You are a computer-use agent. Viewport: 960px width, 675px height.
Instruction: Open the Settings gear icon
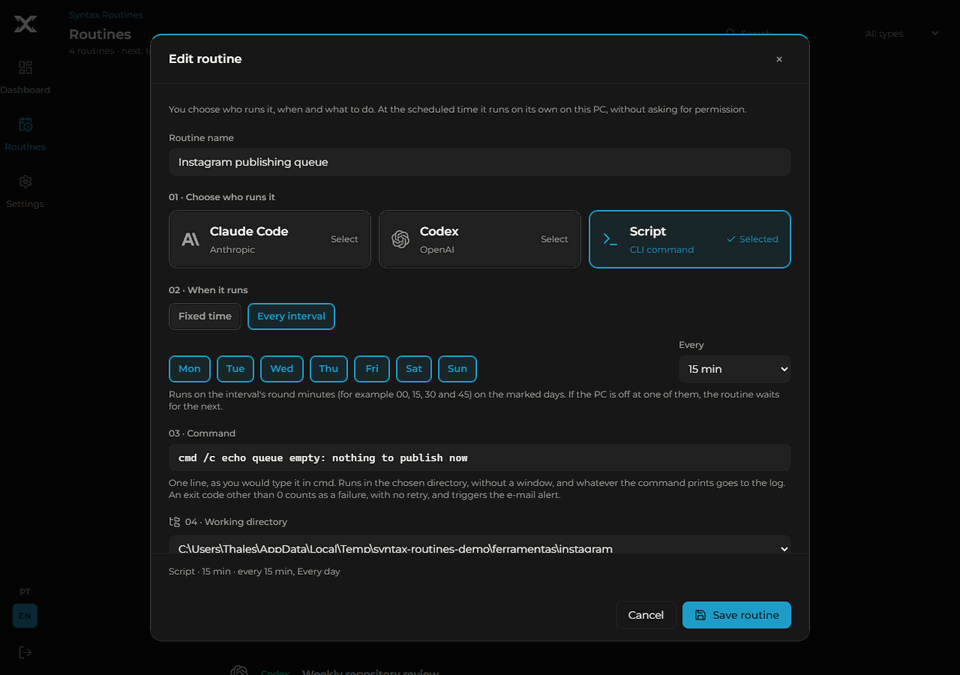point(25,182)
